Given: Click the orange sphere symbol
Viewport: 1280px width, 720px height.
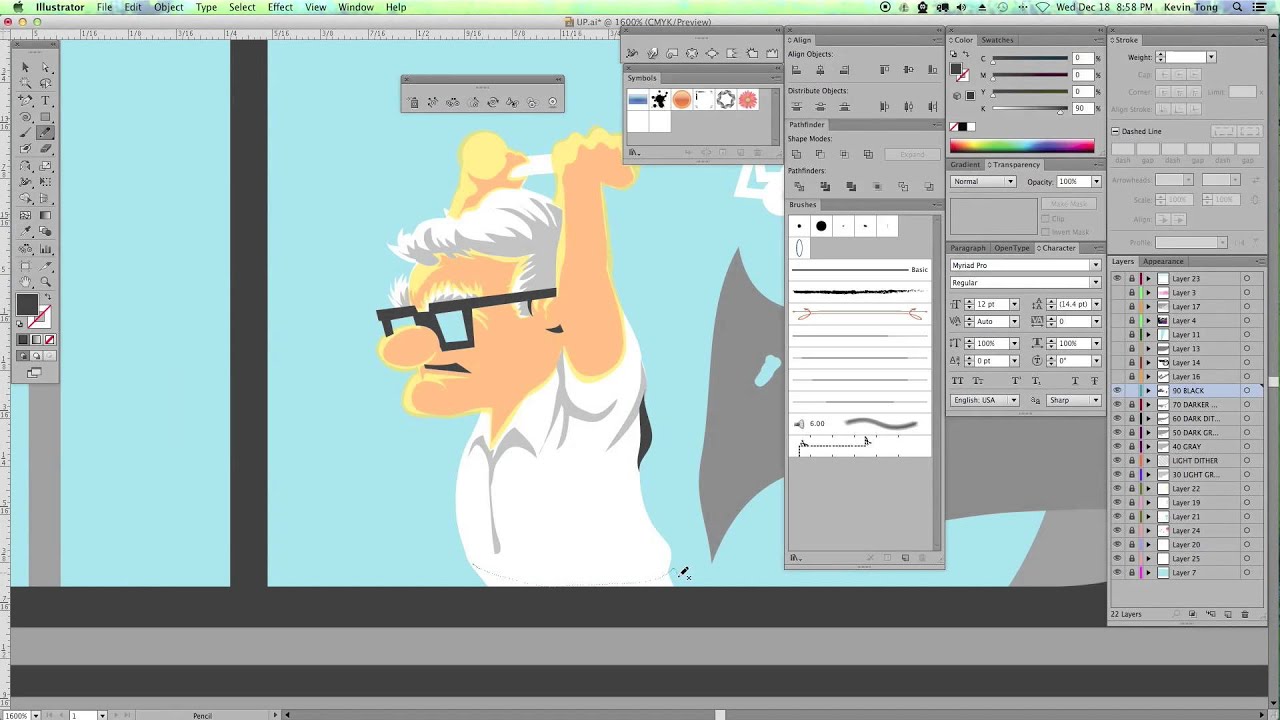Looking at the screenshot, I should click(681, 99).
